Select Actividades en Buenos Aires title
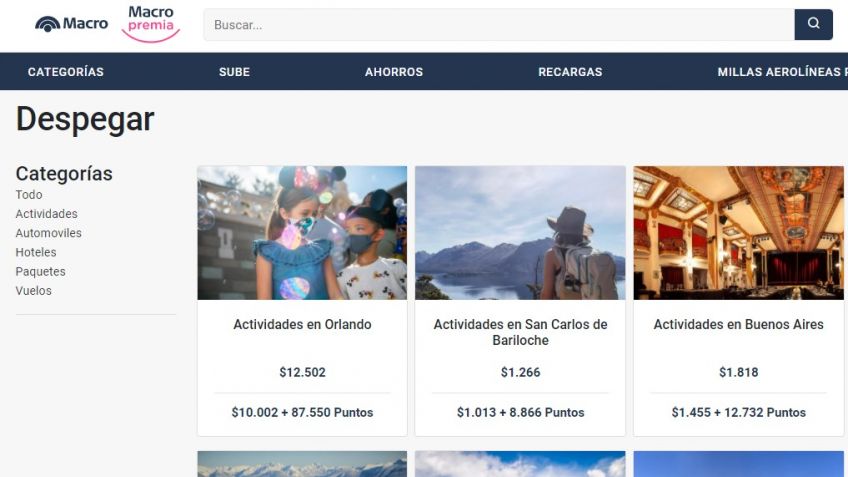This screenshot has width=848, height=477. pos(739,324)
